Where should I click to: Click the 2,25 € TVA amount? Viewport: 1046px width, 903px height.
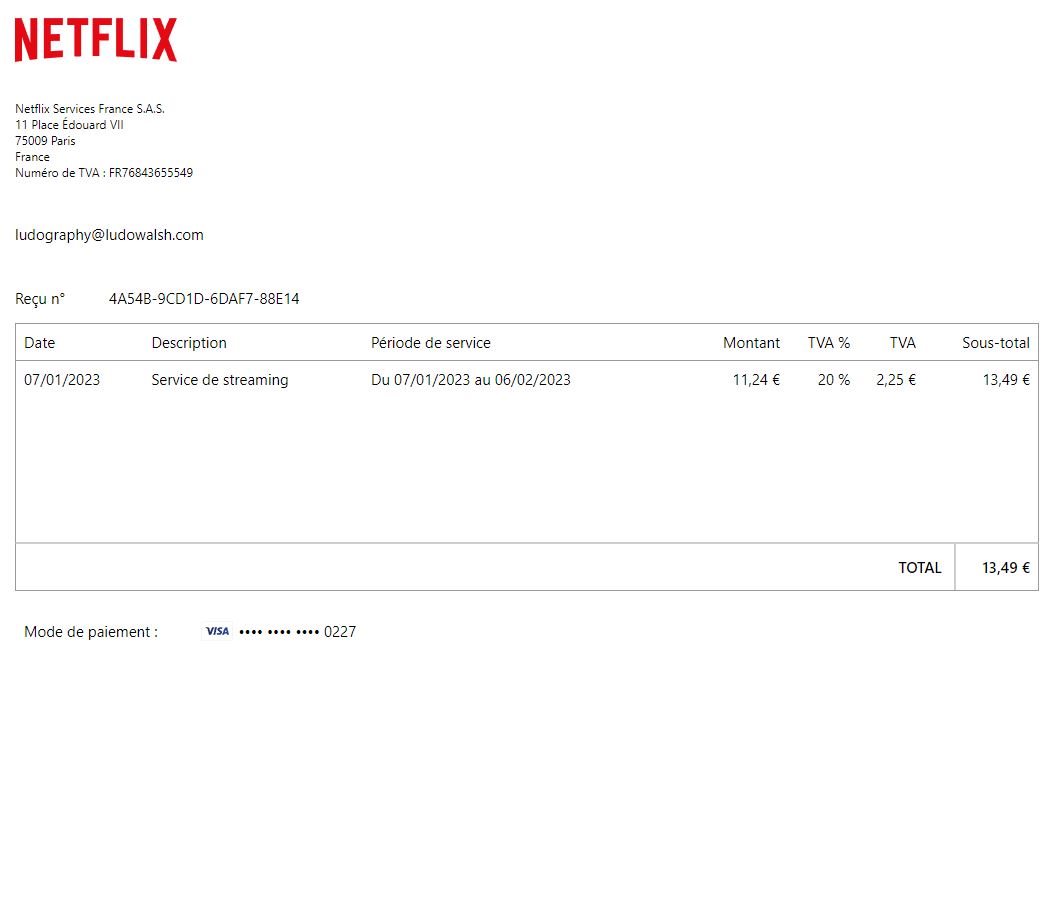pos(895,380)
